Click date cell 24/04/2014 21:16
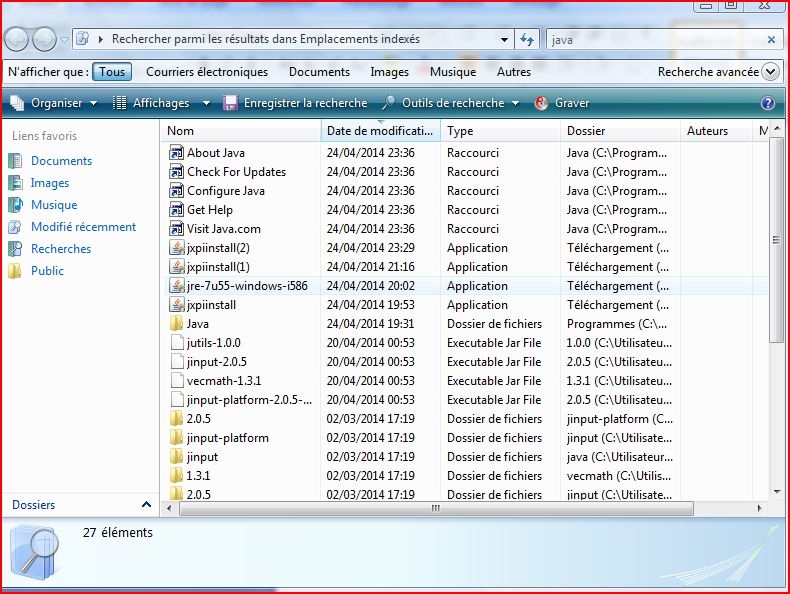 pyautogui.click(x=370, y=267)
